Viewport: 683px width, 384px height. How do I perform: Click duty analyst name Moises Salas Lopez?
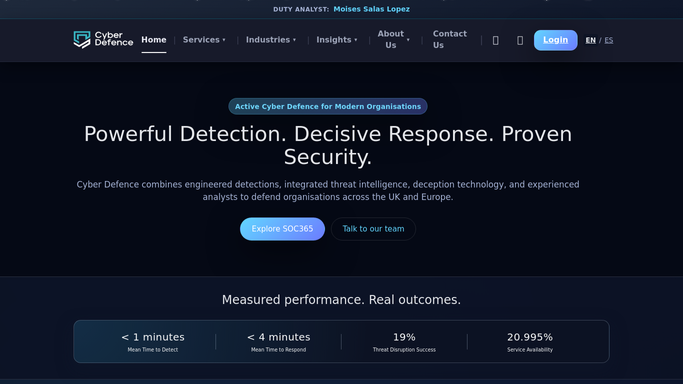pyautogui.click(x=372, y=9)
